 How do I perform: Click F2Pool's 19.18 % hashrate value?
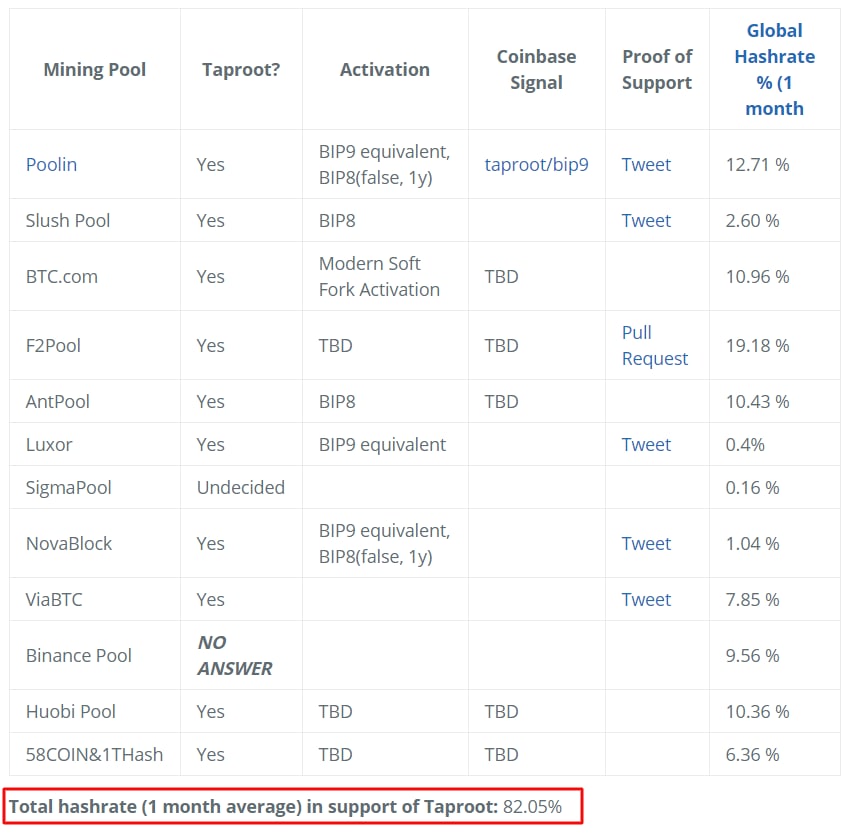click(757, 346)
